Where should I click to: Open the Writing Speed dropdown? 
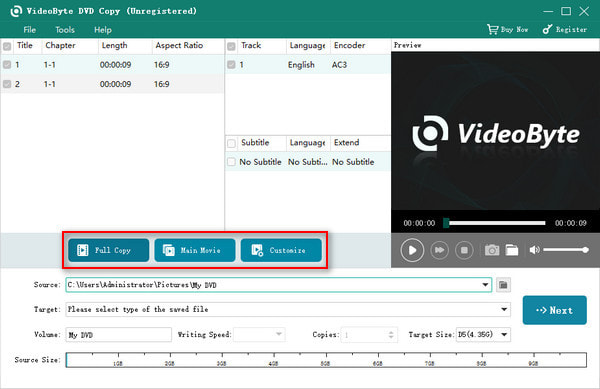click(259, 335)
